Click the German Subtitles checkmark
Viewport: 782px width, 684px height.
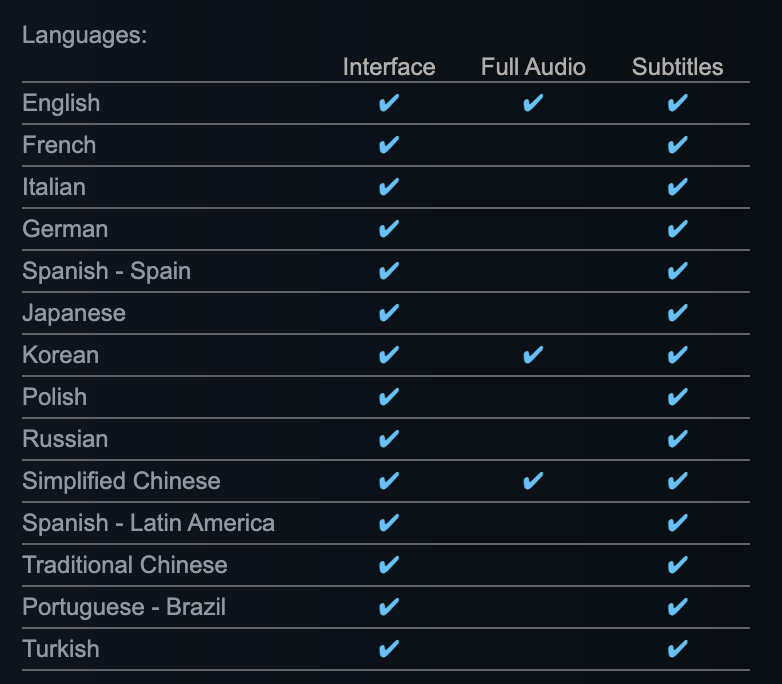click(x=677, y=229)
